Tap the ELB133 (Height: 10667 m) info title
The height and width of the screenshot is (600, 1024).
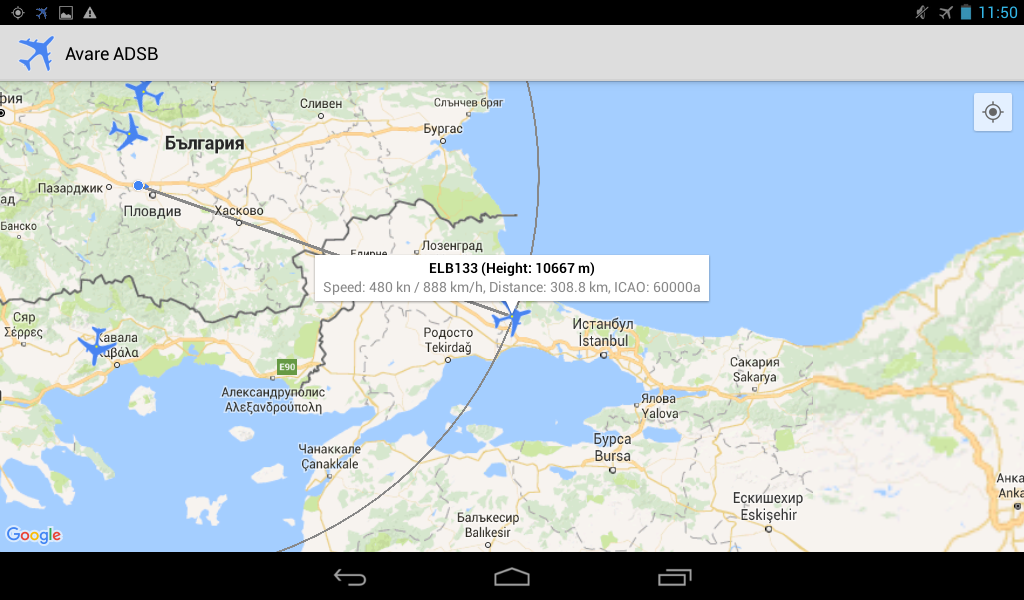point(511,268)
